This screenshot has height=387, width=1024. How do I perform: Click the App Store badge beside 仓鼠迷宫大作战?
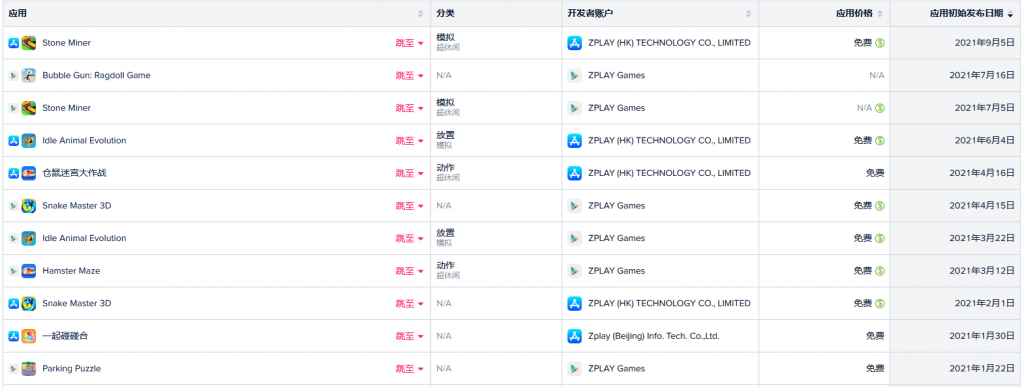13,174
